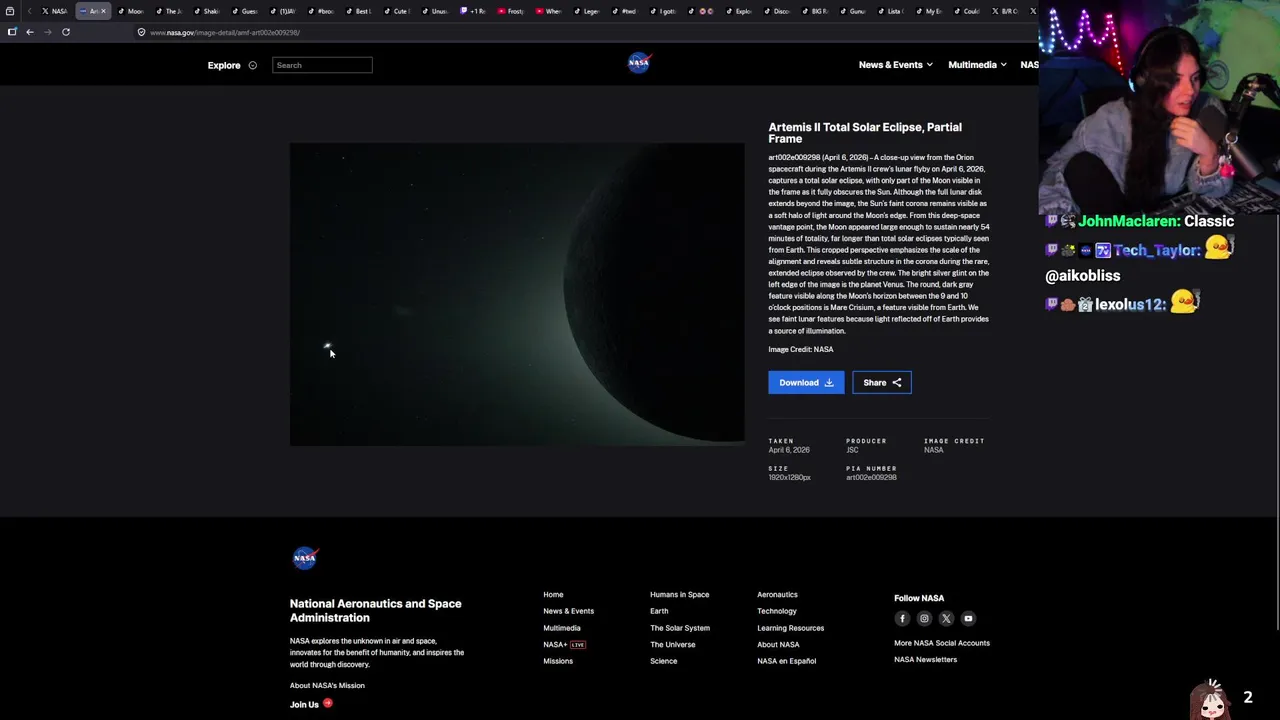Image resolution: width=1280 pixels, height=720 pixels.
Task: Click the browser forward arrow
Action: pos(47,32)
